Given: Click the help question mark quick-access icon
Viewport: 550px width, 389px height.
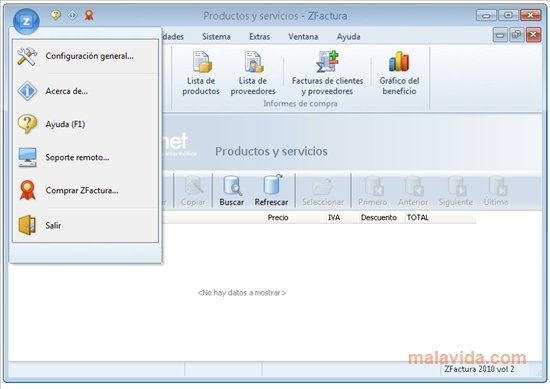Looking at the screenshot, I should (56, 15).
